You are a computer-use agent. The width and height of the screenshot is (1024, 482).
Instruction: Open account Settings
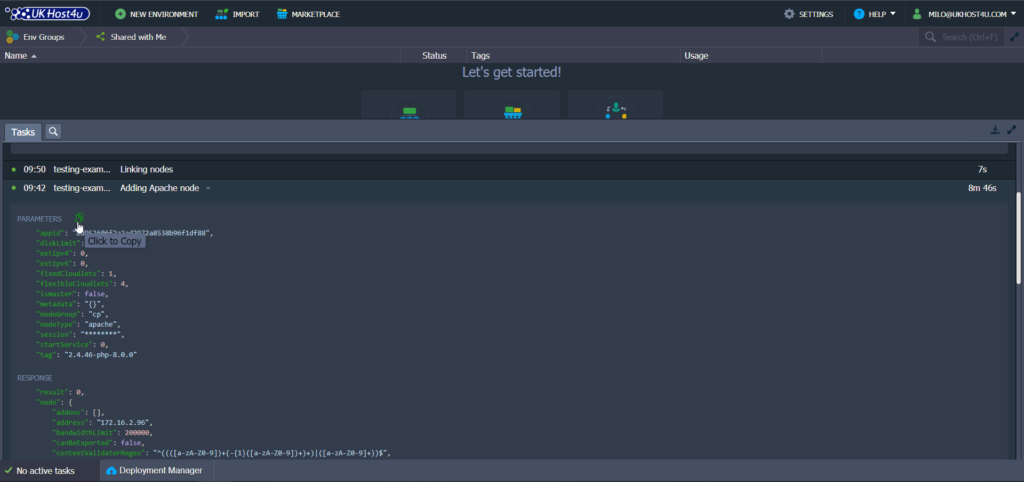[808, 14]
